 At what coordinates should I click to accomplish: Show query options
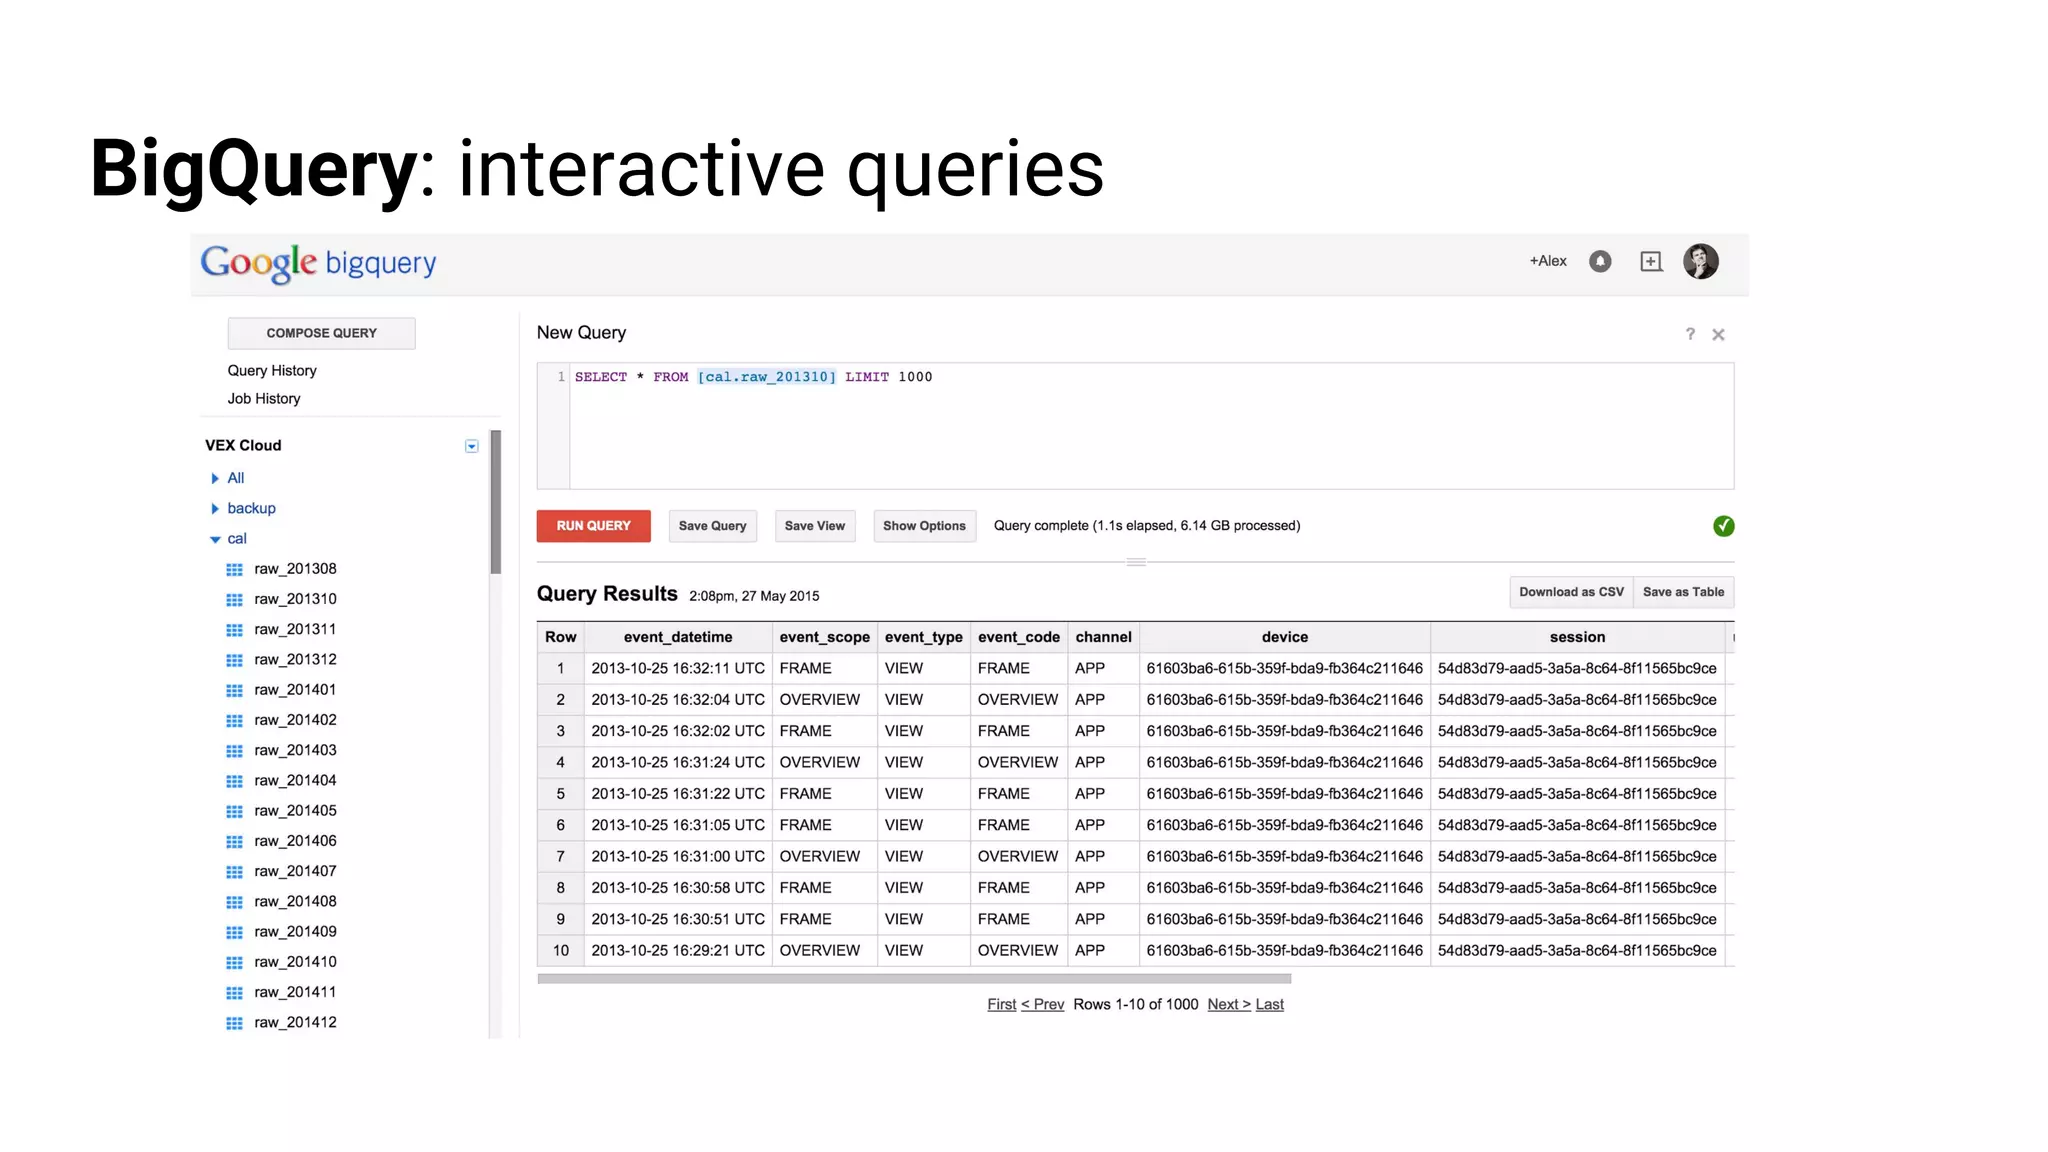(x=924, y=526)
